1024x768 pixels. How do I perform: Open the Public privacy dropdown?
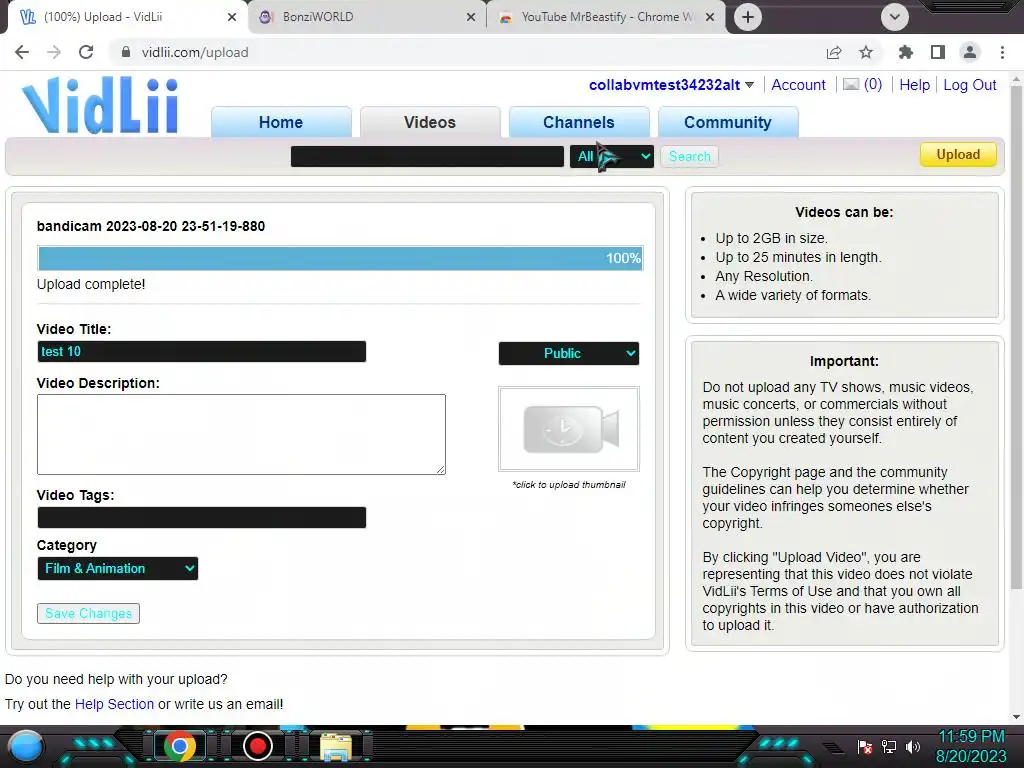pyautogui.click(x=569, y=353)
